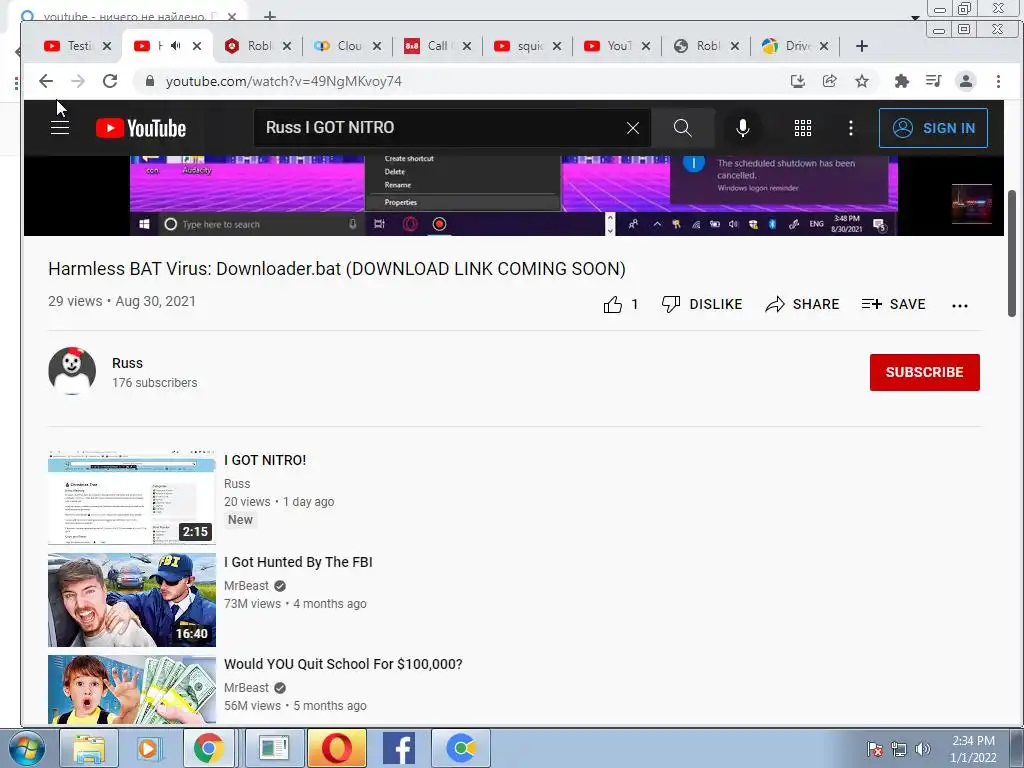Image resolution: width=1024 pixels, height=768 pixels.
Task: Close the Testi tab
Action: pos(107,46)
